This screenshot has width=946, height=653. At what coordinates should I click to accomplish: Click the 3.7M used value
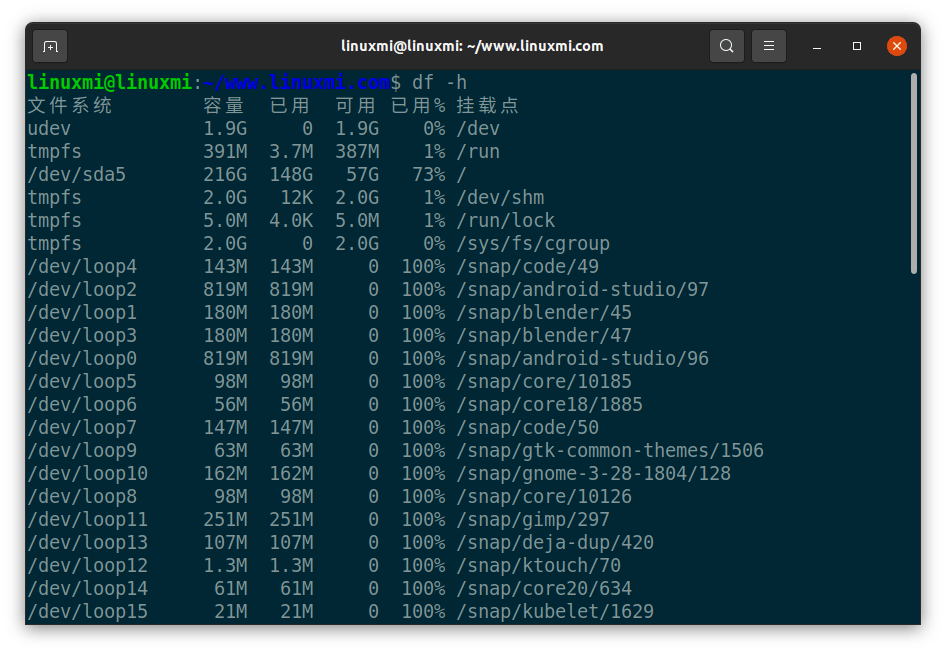(291, 151)
